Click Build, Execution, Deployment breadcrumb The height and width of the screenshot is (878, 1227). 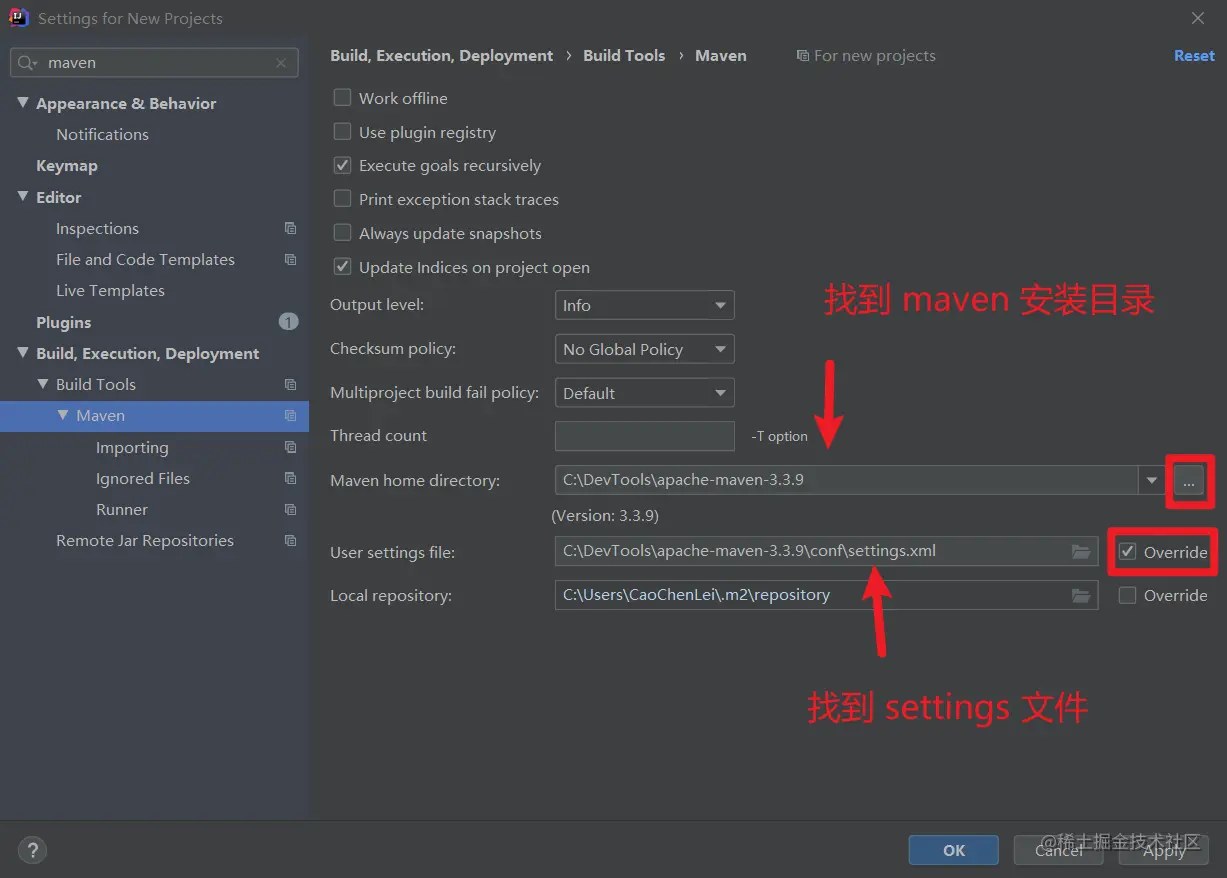tap(441, 56)
